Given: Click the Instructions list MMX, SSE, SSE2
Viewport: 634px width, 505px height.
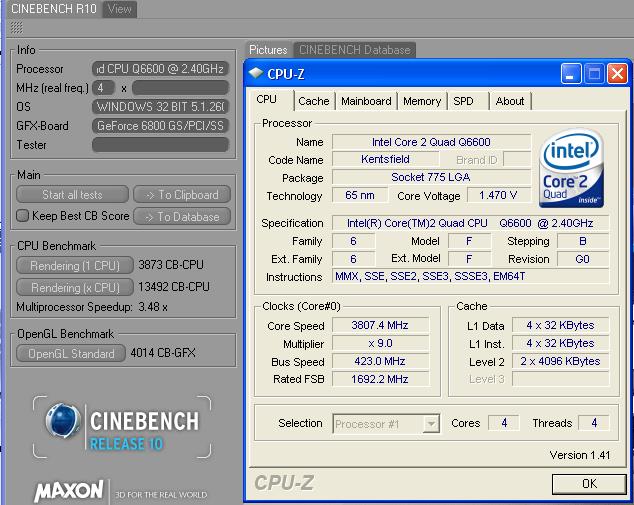Looking at the screenshot, I should [470, 277].
